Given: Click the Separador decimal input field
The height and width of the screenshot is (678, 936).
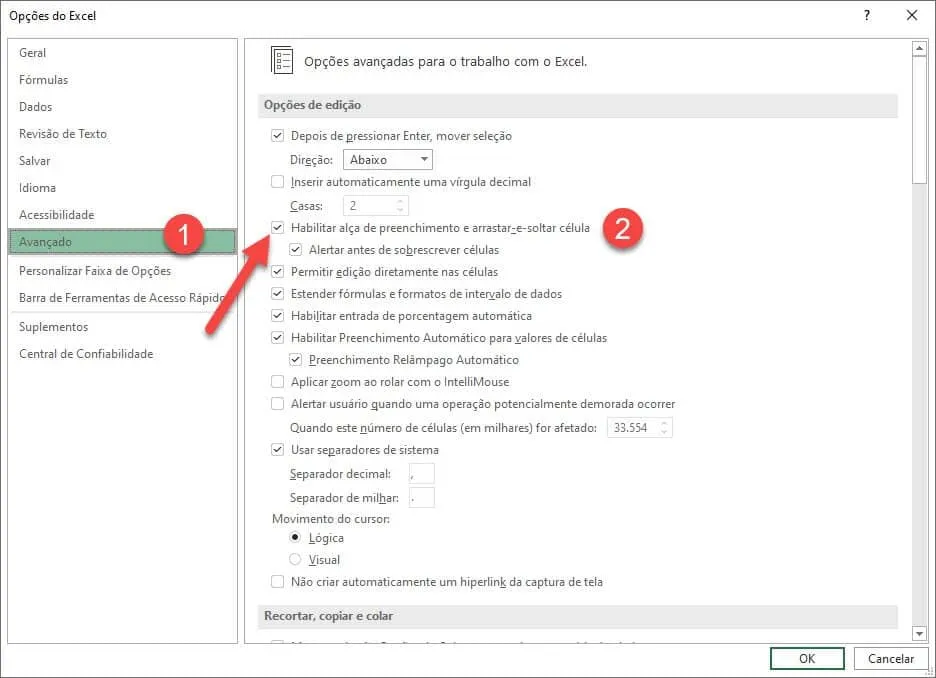Looking at the screenshot, I should pos(421,474).
